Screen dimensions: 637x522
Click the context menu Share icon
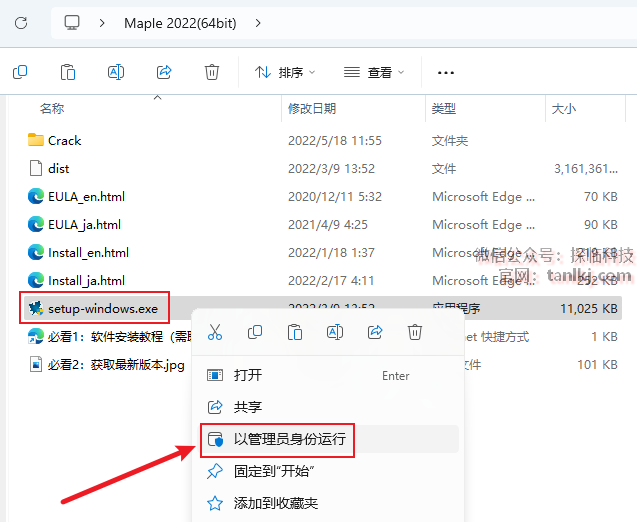click(375, 332)
